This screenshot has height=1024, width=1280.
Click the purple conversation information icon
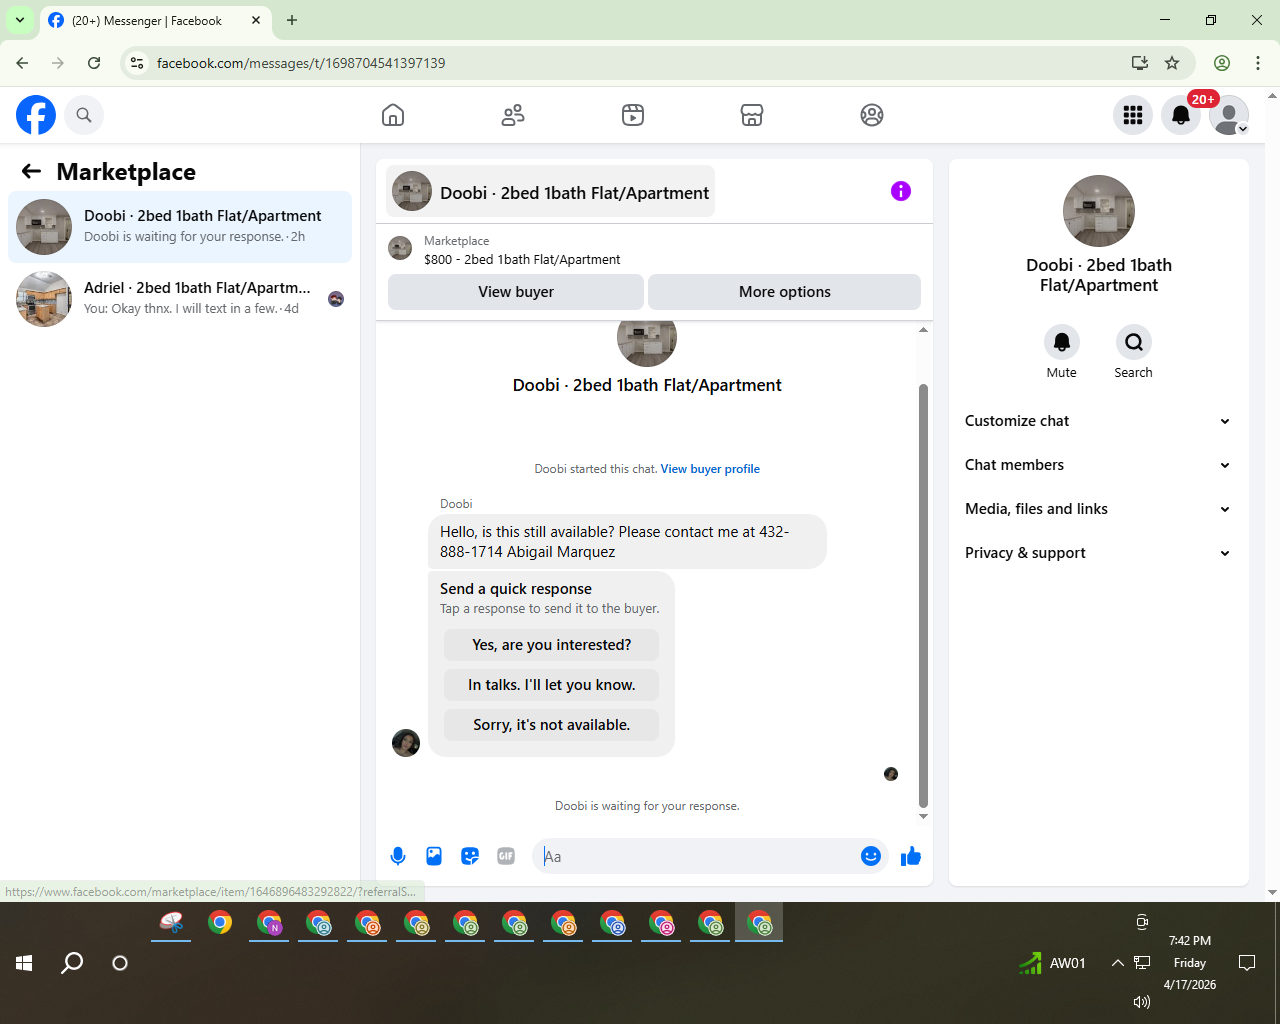(x=901, y=191)
